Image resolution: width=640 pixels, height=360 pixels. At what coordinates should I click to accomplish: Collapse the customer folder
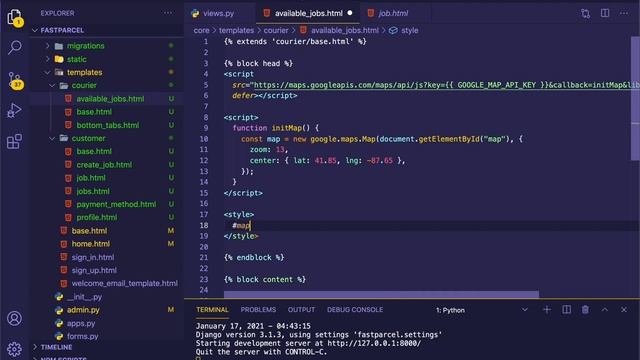[x=52, y=138]
